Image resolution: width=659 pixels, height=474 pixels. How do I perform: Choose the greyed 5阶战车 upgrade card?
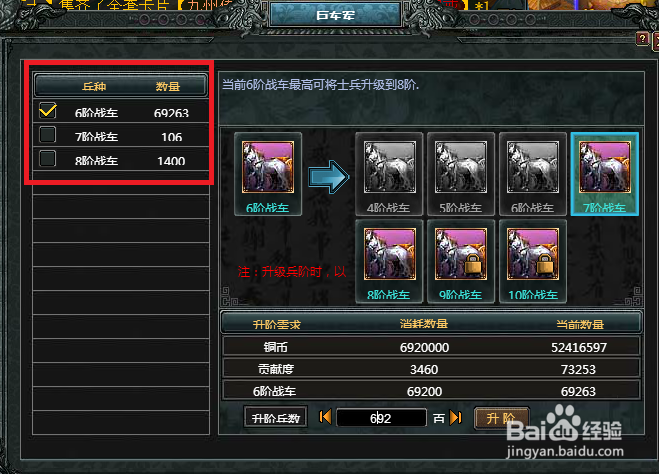pos(461,174)
